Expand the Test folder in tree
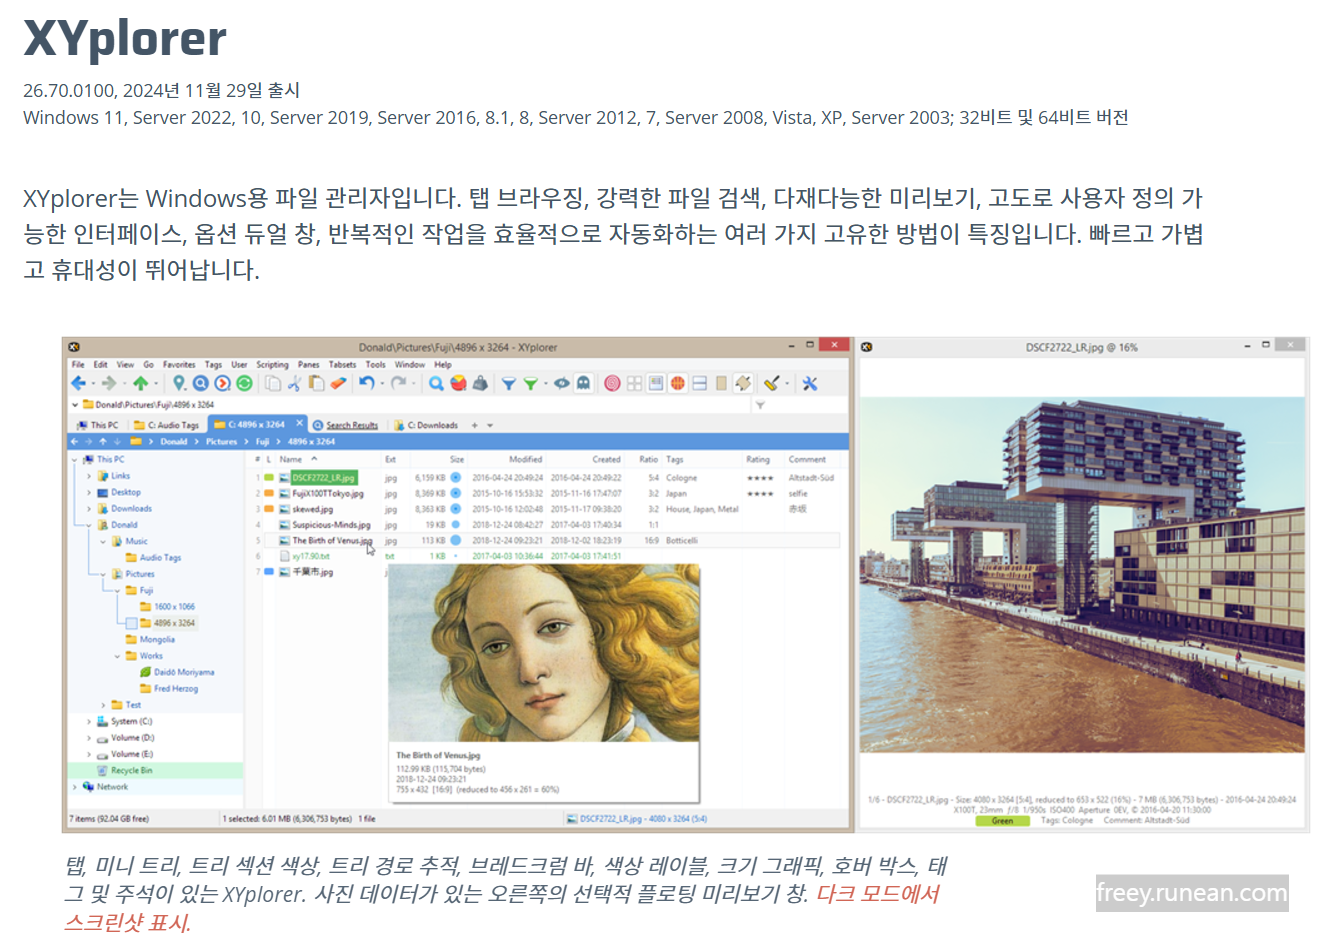 point(103,705)
